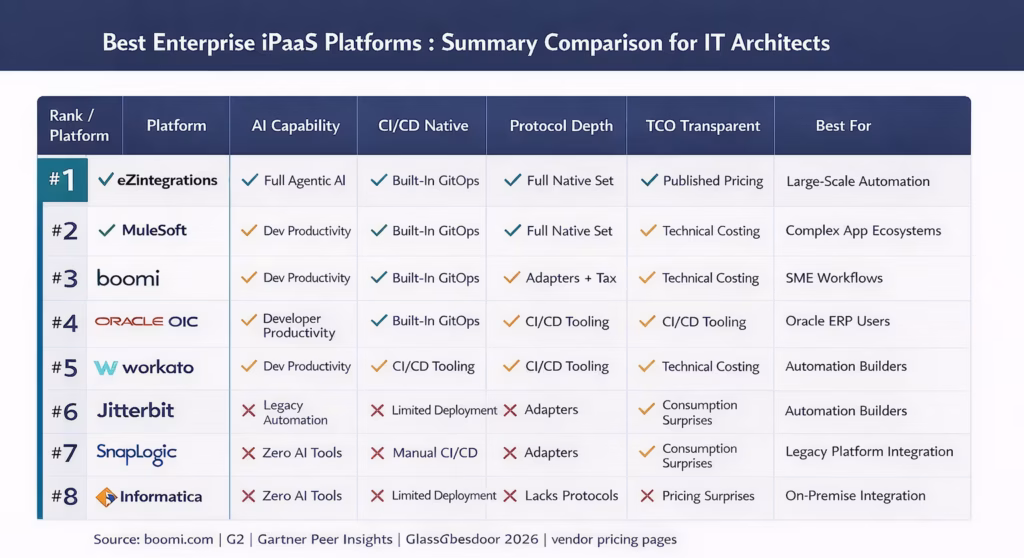Click the X mark by Adapters in SnapLogic row

pyautogui.click(x=511, y=453)
